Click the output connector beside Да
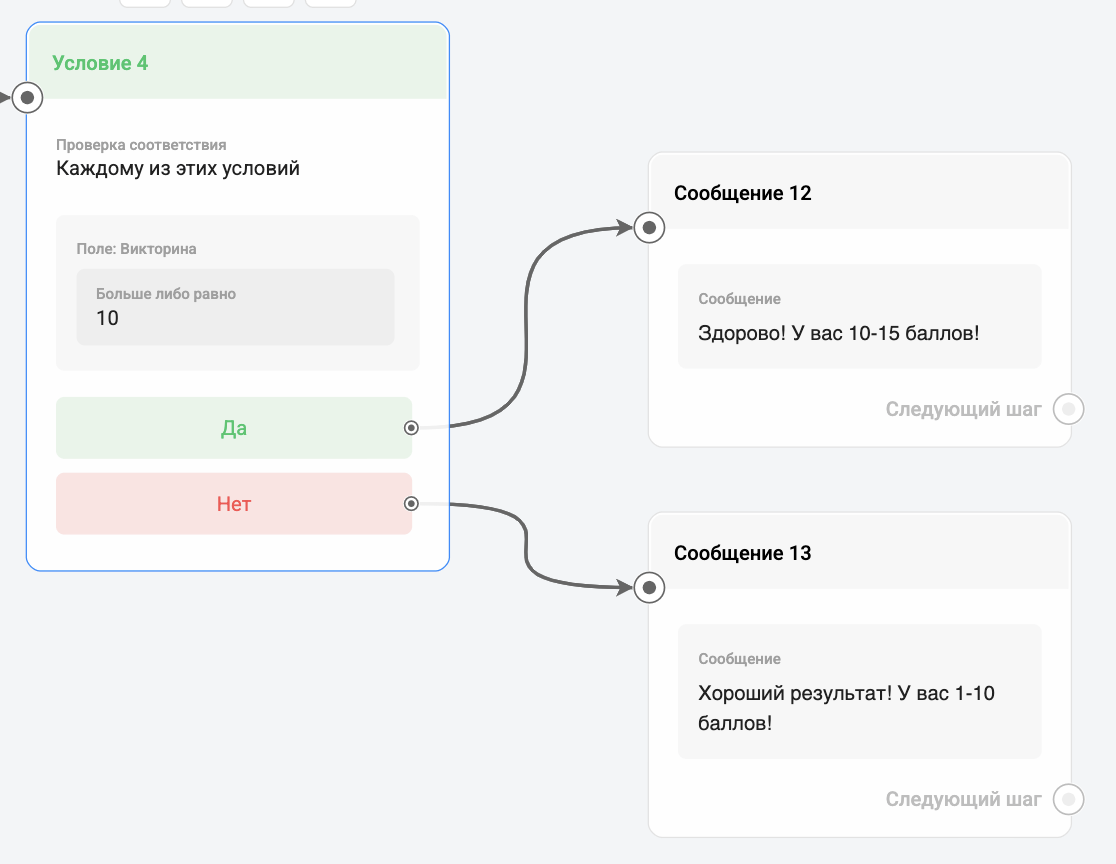This screenshot has width=1116, height=864. click(411, 428)
